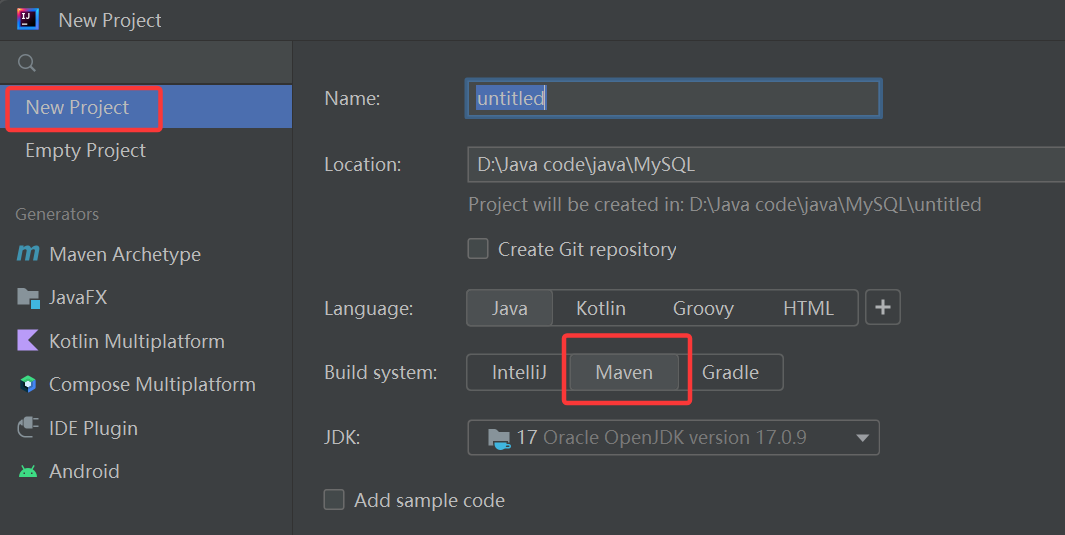Focus the sidebar search field

(146, 62)
